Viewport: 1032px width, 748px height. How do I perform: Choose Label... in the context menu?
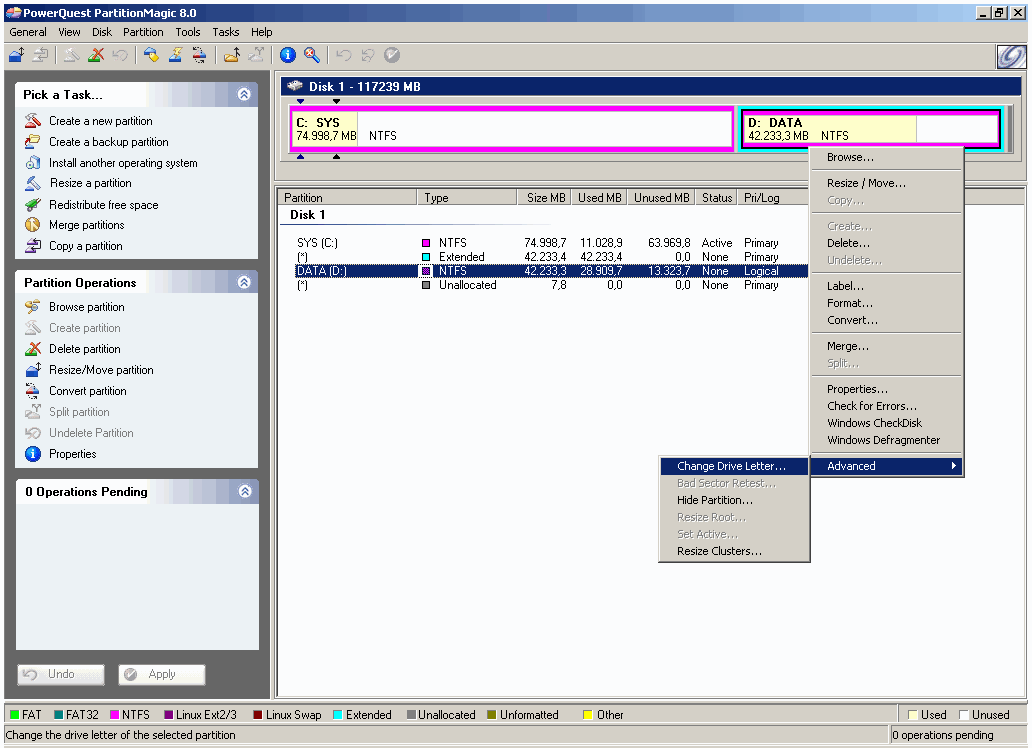tap(887, 286)
